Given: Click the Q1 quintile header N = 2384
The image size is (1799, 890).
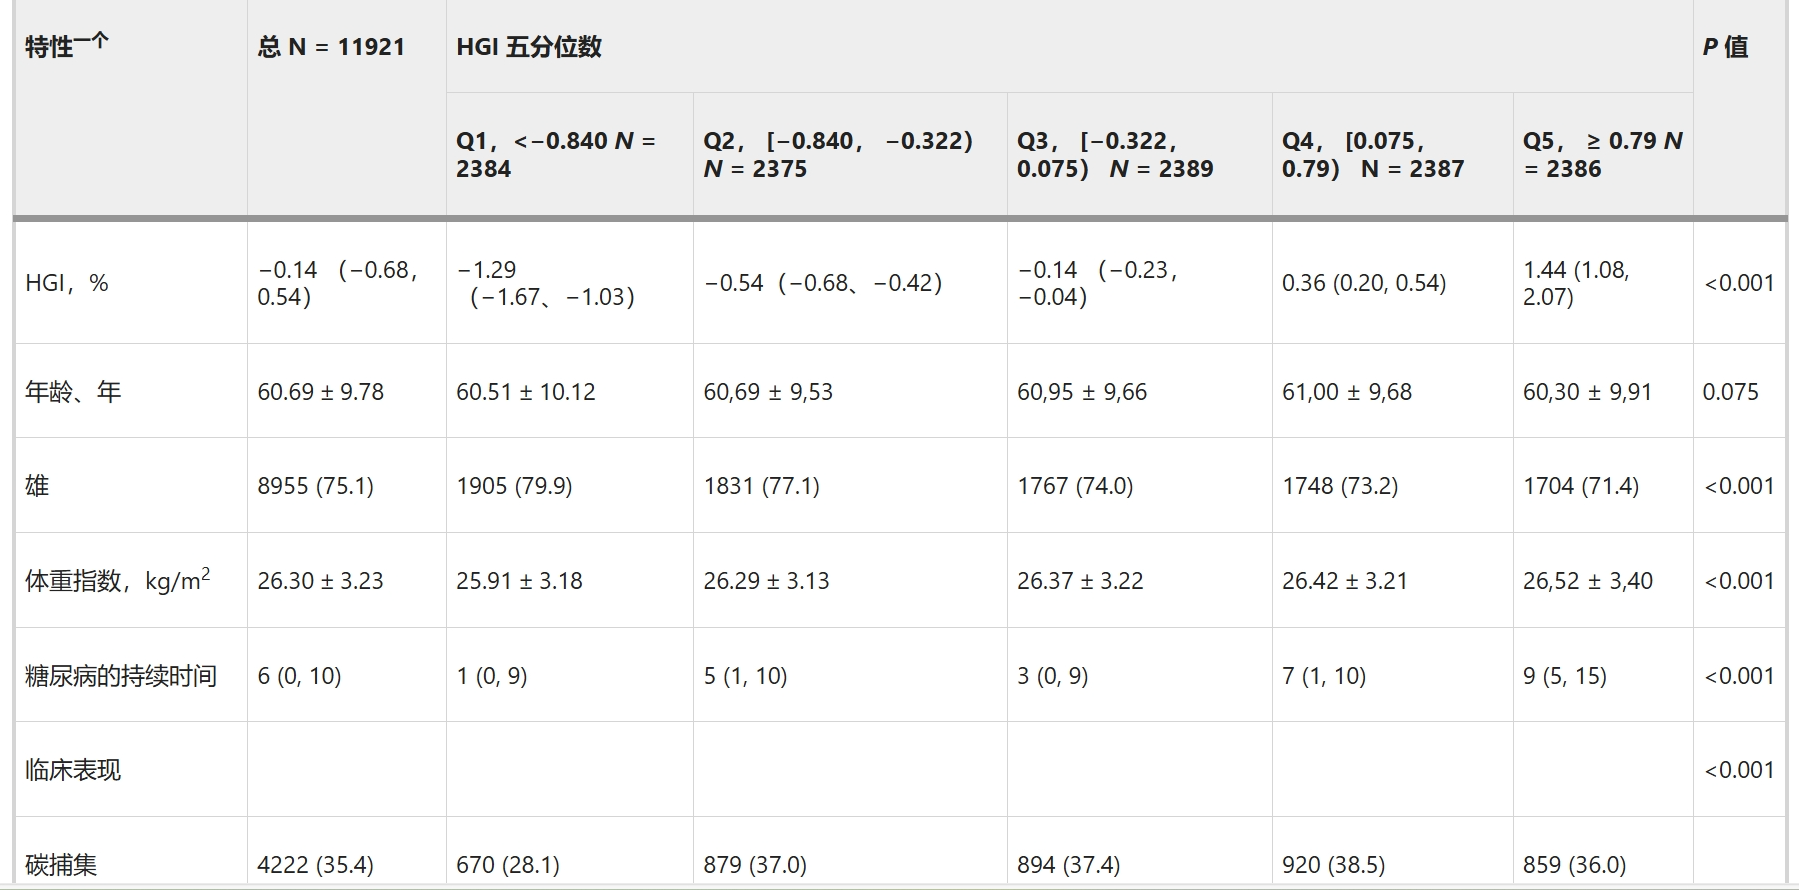Looking at the screenshot, I should 556,155.
